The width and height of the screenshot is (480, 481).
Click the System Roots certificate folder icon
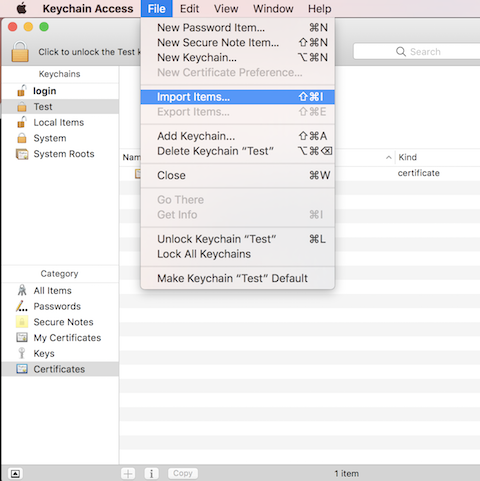point(22,154)
